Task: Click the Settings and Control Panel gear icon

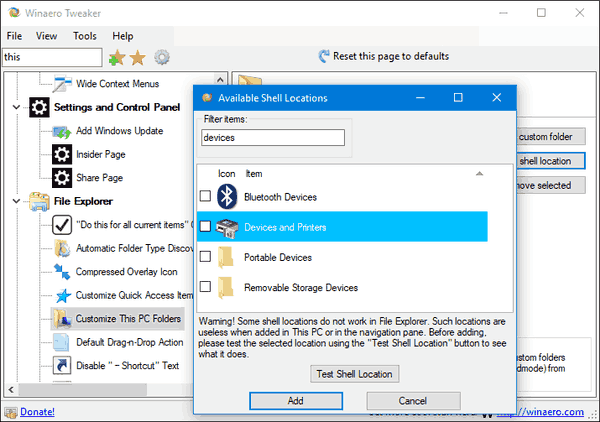Action: 39,107
